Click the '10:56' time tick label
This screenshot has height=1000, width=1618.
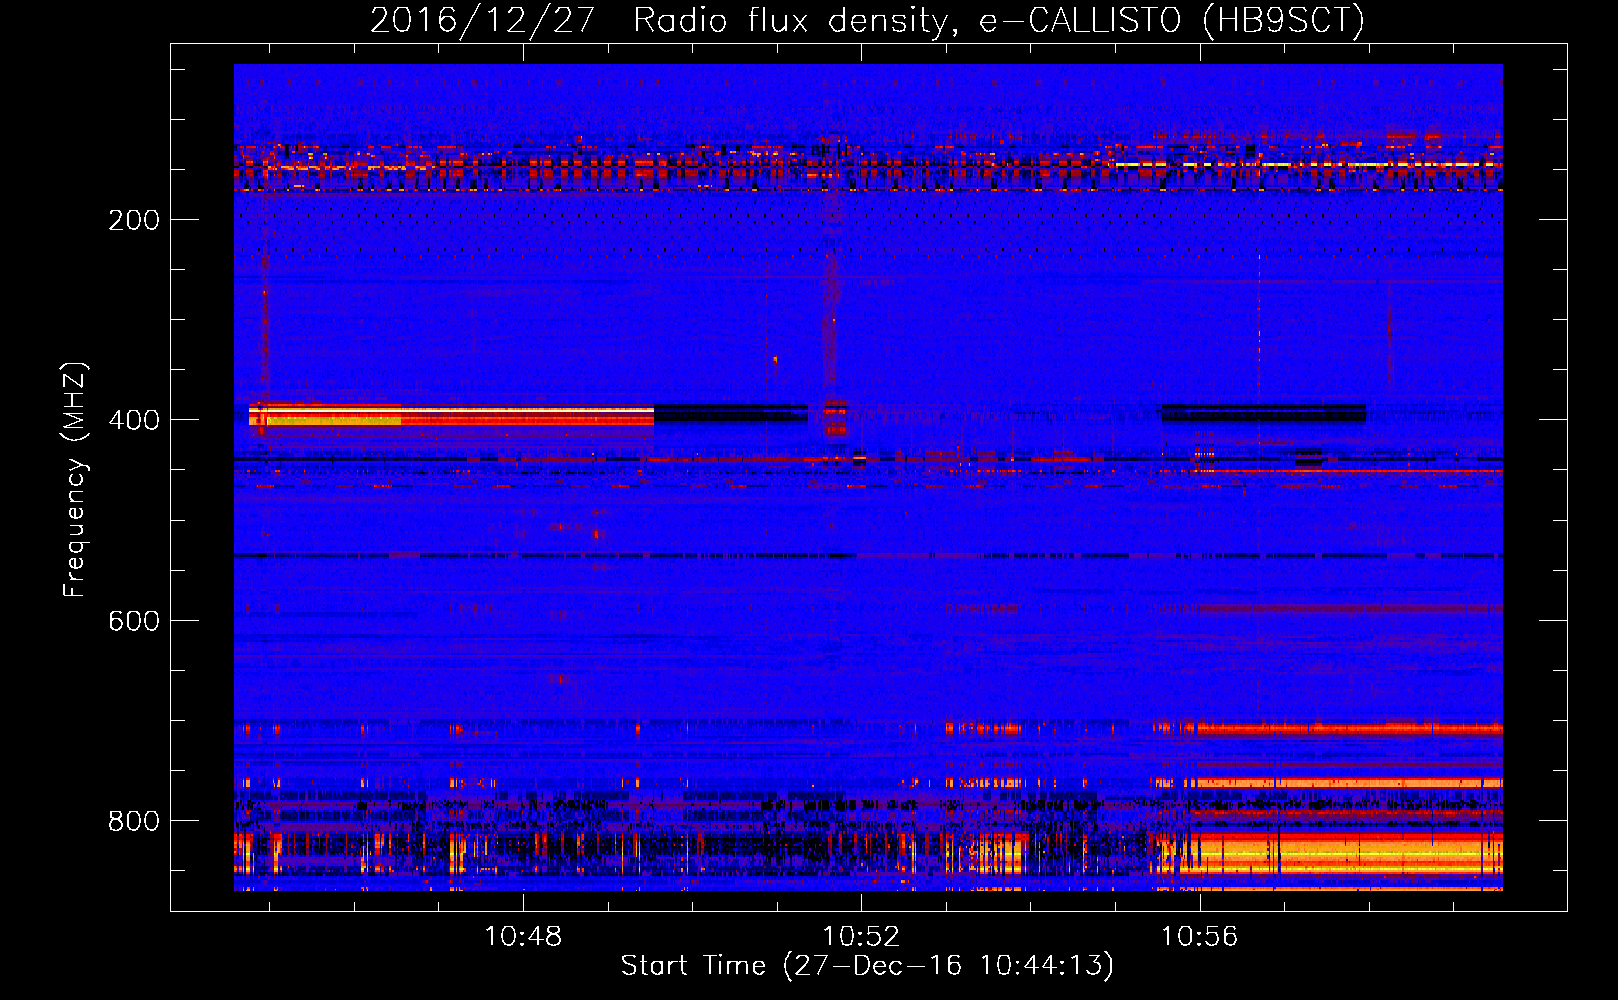1199,937
